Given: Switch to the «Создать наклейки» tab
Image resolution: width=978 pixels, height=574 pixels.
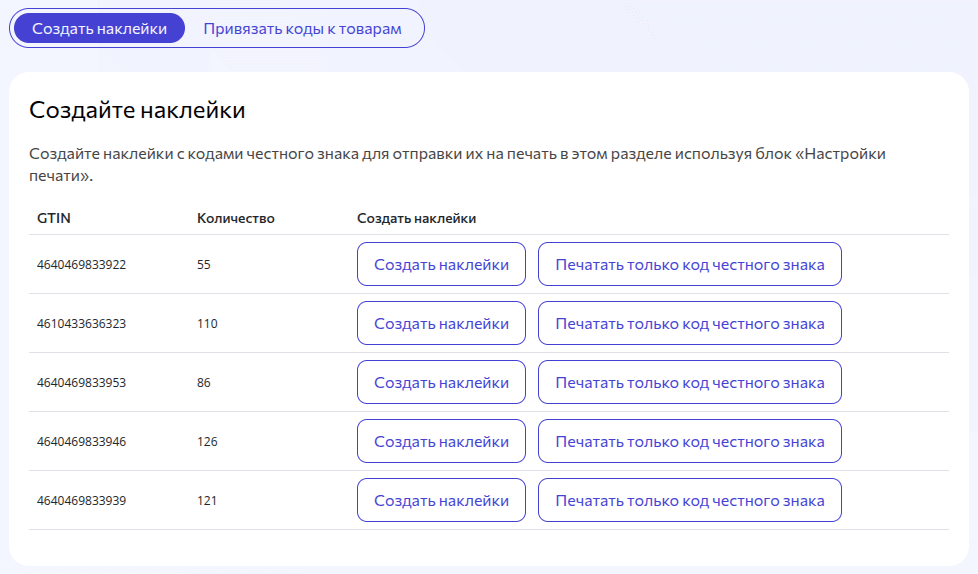Looking at the screenshot, I should tap(98, 29).
